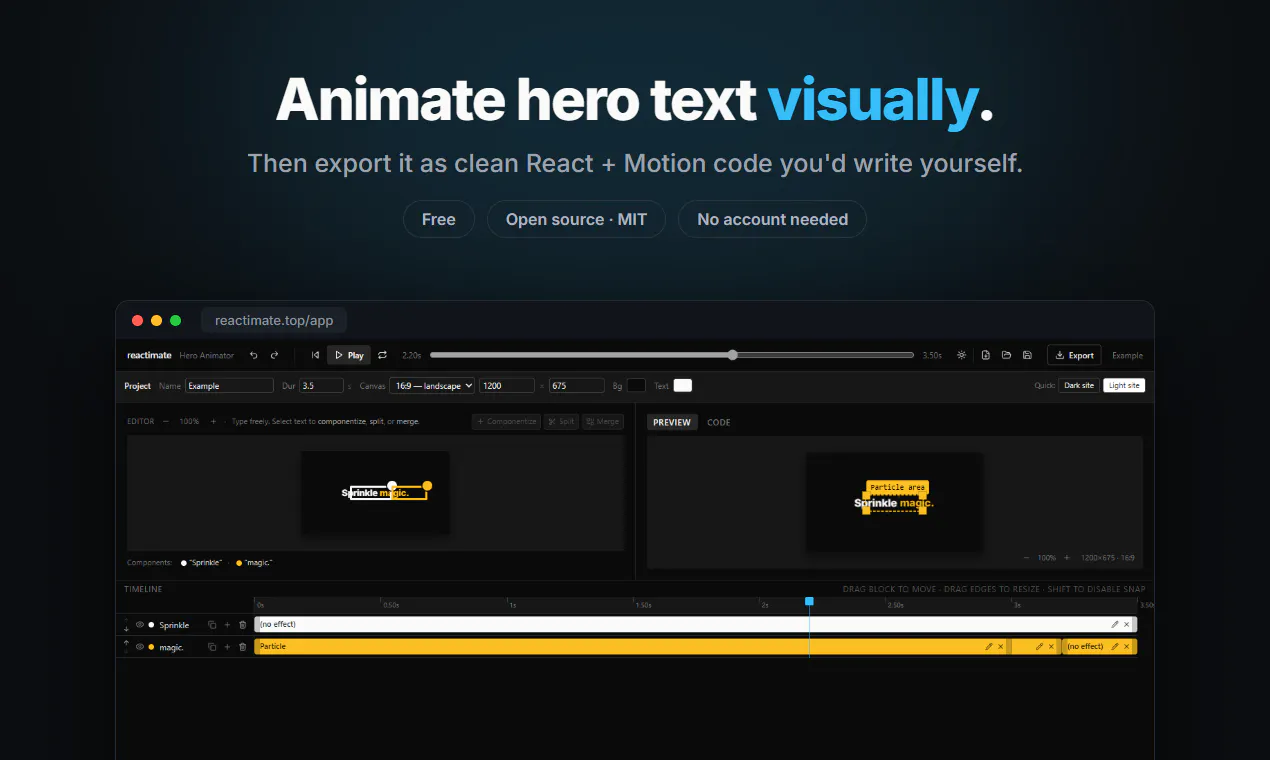Apply the Dark site quick preset

point(1079,385)
